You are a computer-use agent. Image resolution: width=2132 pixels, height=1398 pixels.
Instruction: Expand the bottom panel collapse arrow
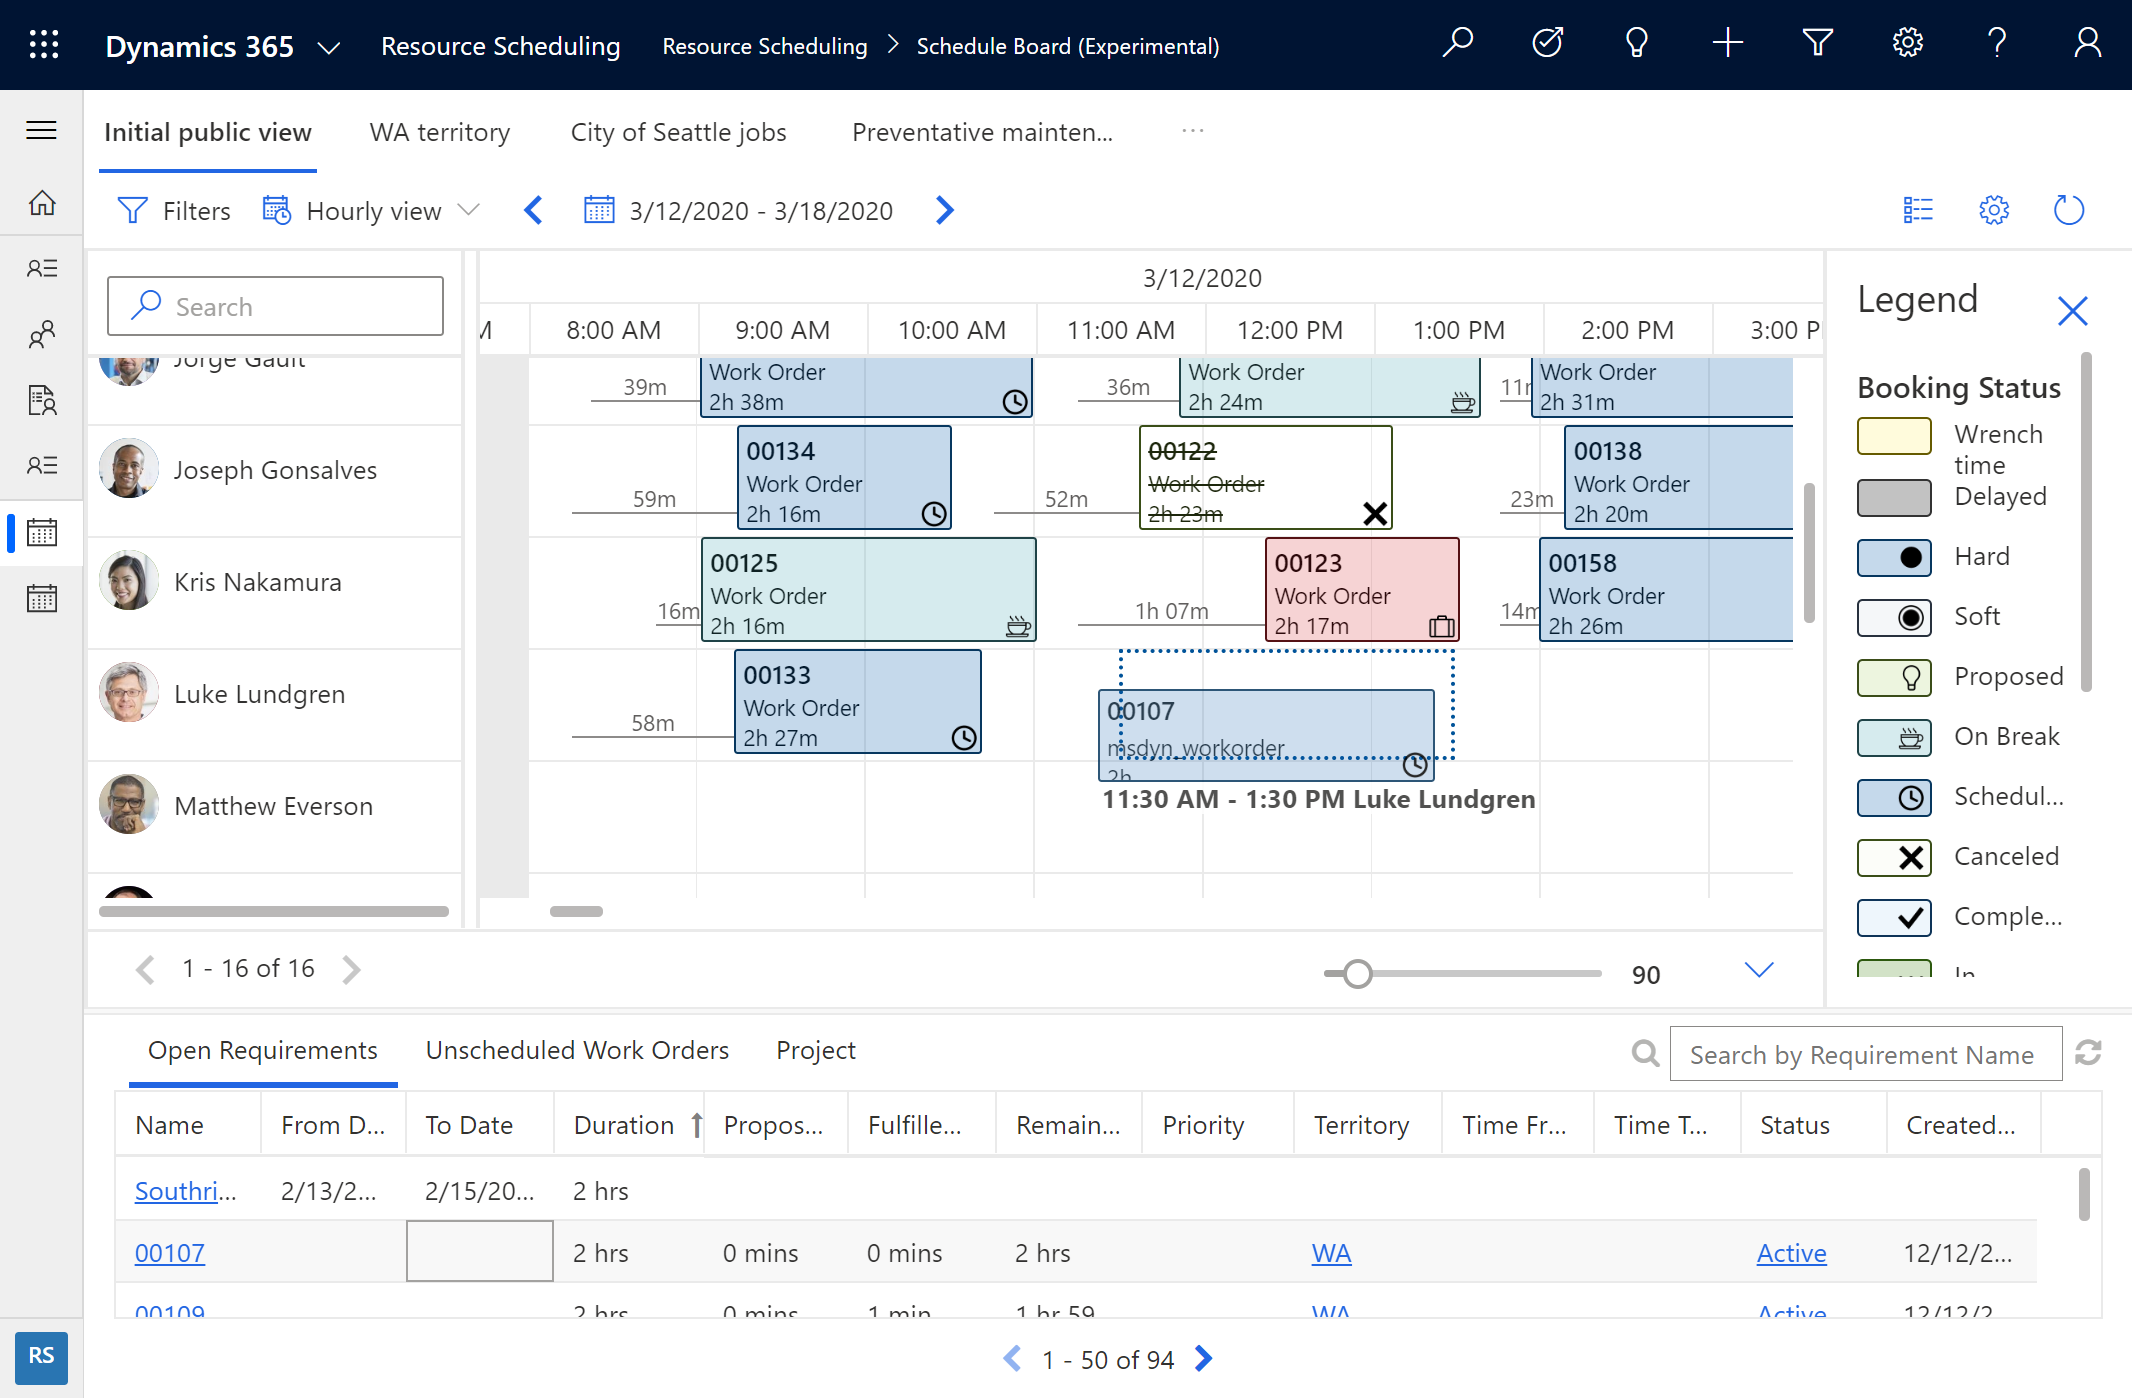pyautogui.click(x=1758, y=967)
